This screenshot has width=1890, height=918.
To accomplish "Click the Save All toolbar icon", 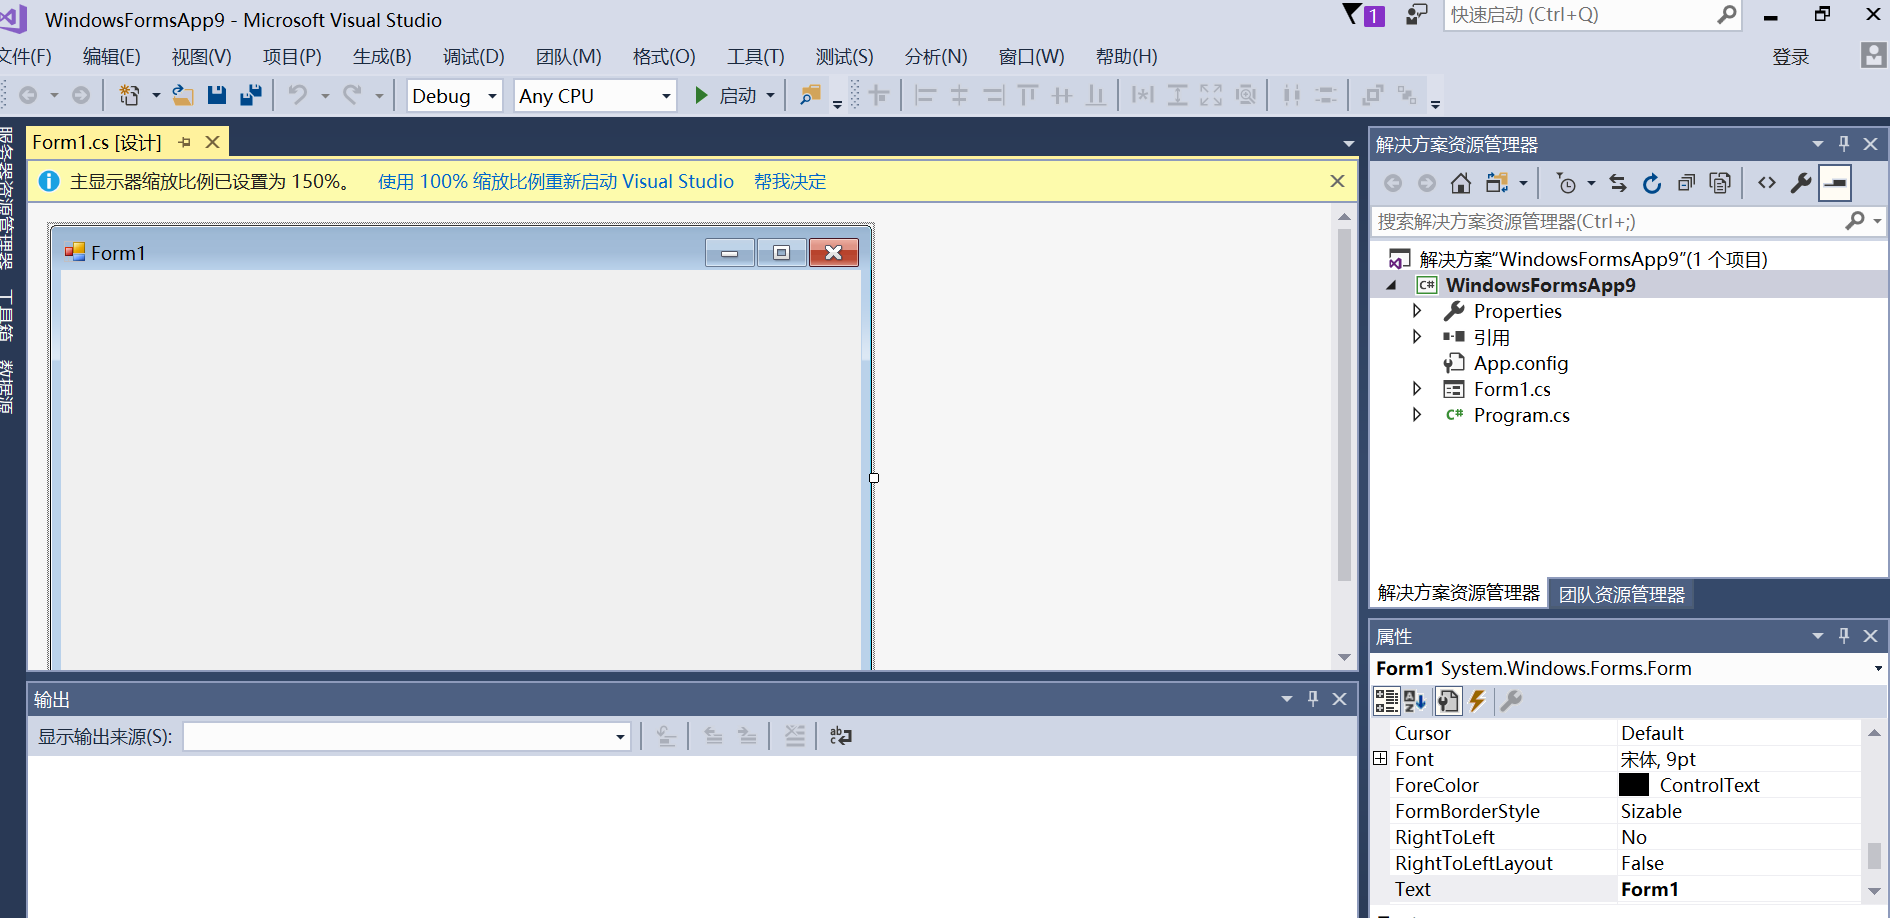I will point(250,95).
